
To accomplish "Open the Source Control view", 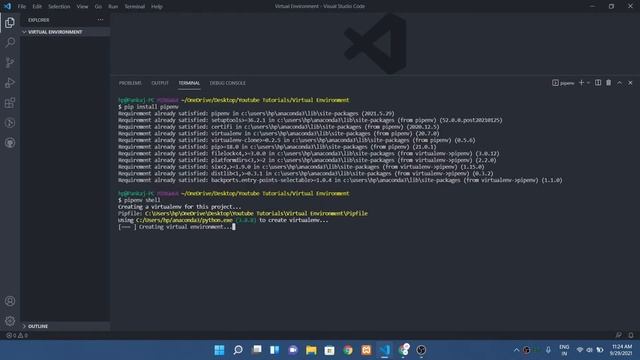I will [x=10, y=62].
